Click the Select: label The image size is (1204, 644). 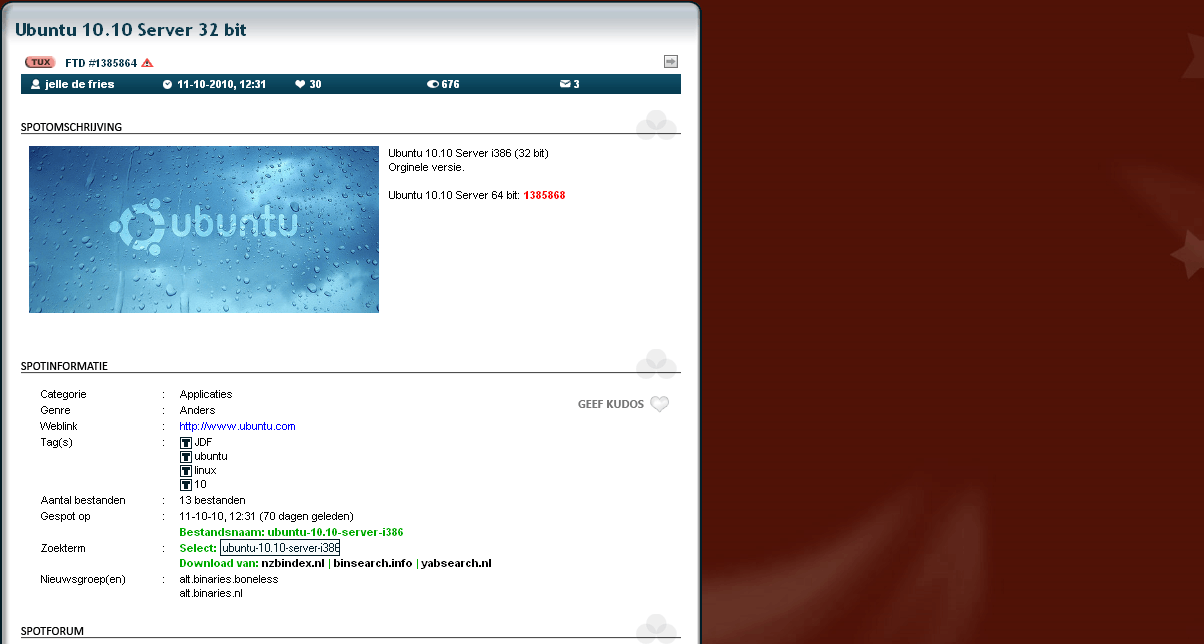pos(198,548)
